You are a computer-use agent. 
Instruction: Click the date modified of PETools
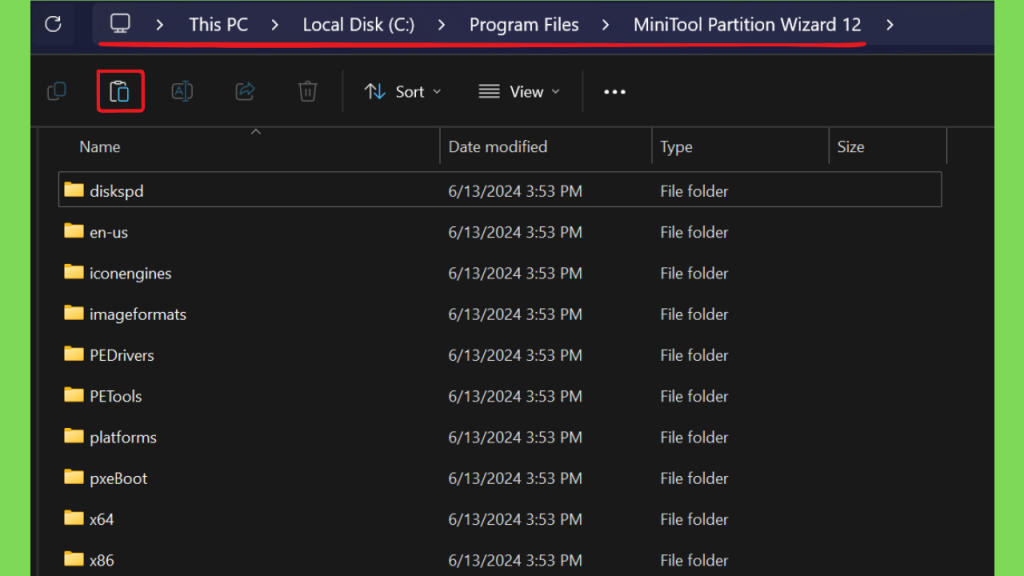click(515, 396)
